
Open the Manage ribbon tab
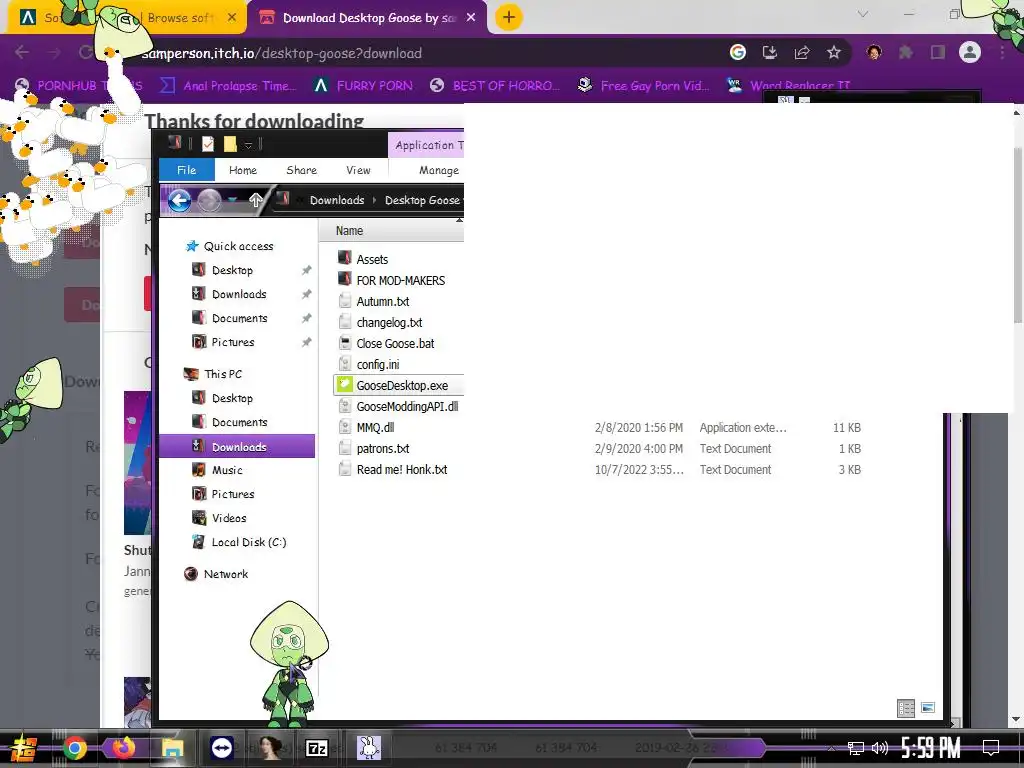pyautogui.click(x=438, y=170)
